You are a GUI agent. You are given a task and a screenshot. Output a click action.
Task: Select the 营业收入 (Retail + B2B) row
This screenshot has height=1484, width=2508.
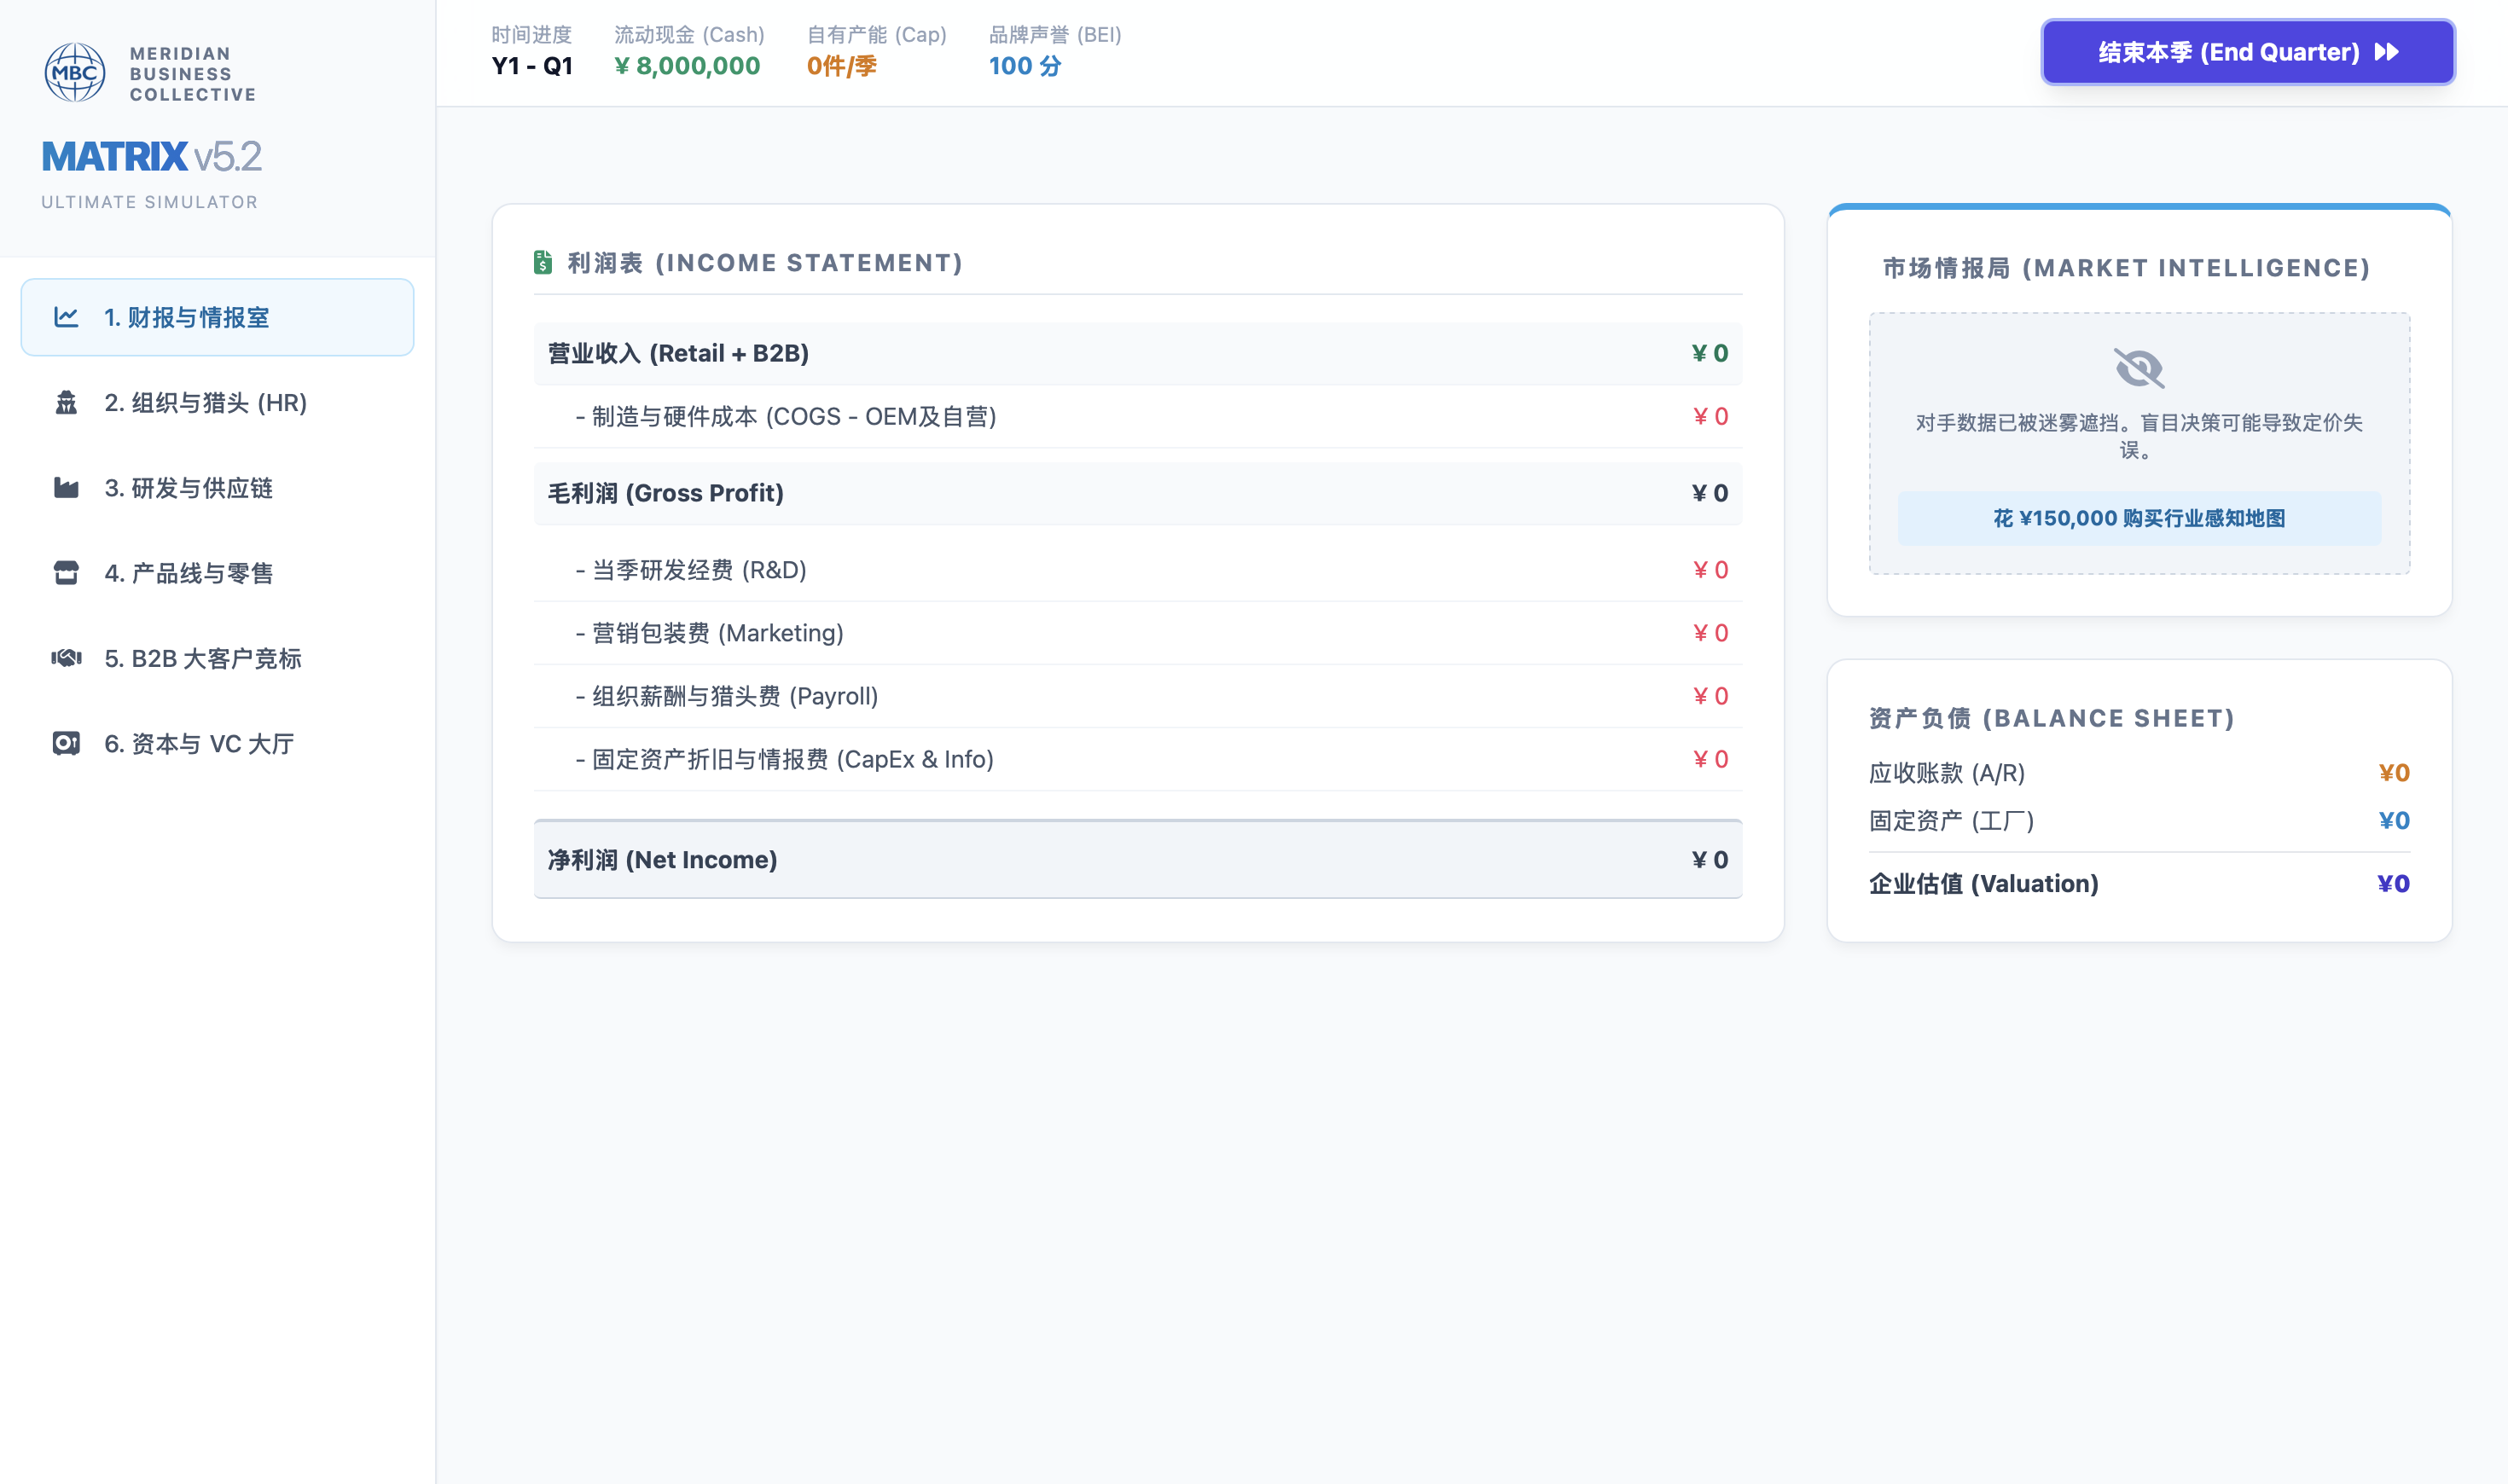(x=1138, y=353)
